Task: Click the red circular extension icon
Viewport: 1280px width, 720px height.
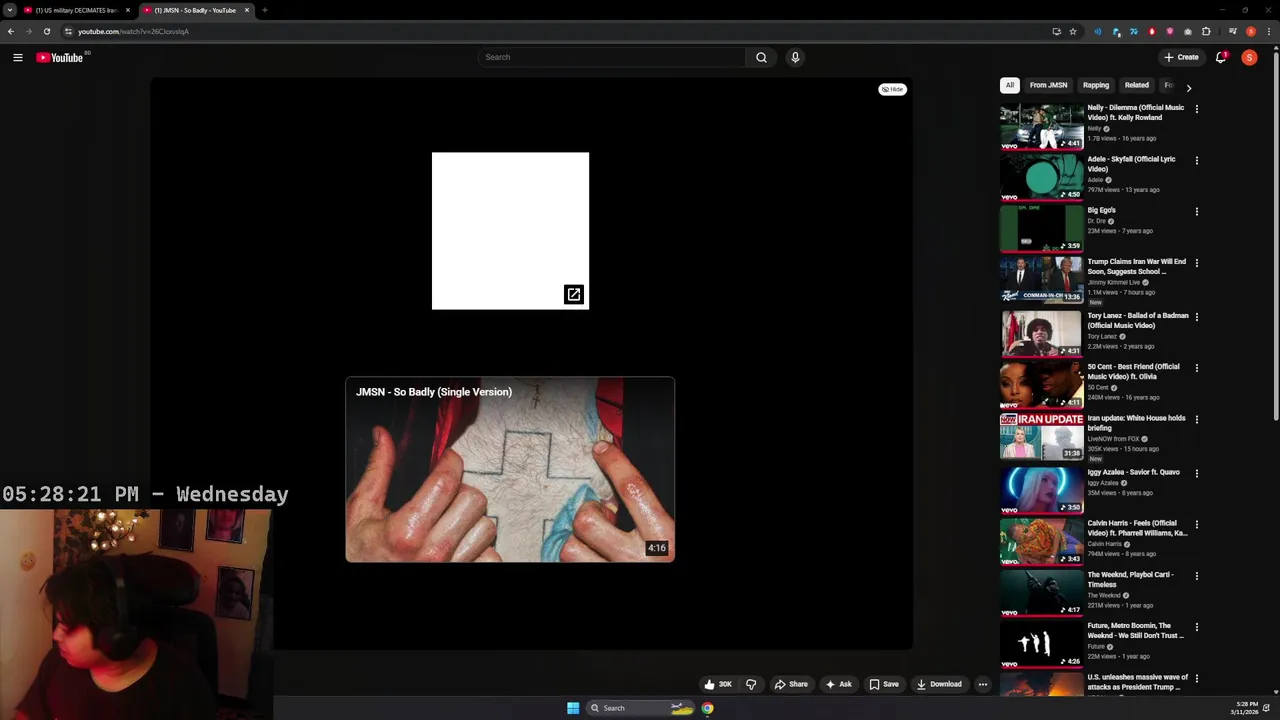Action: point(1152,31)
